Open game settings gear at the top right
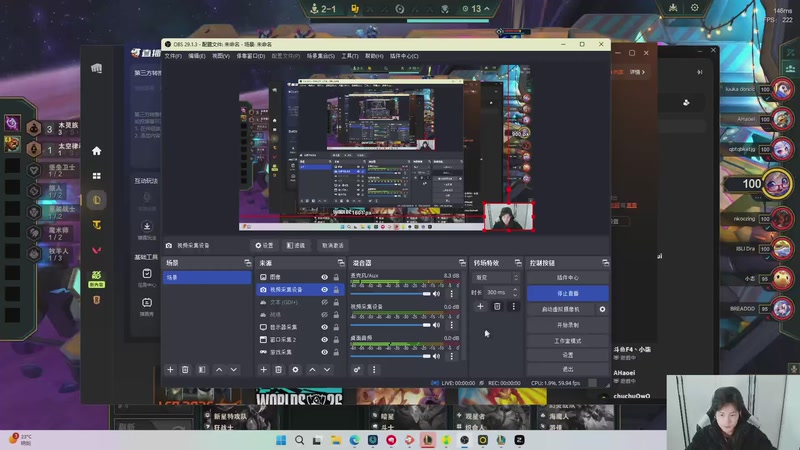This screenshot has width=800, height=450. 694,8
